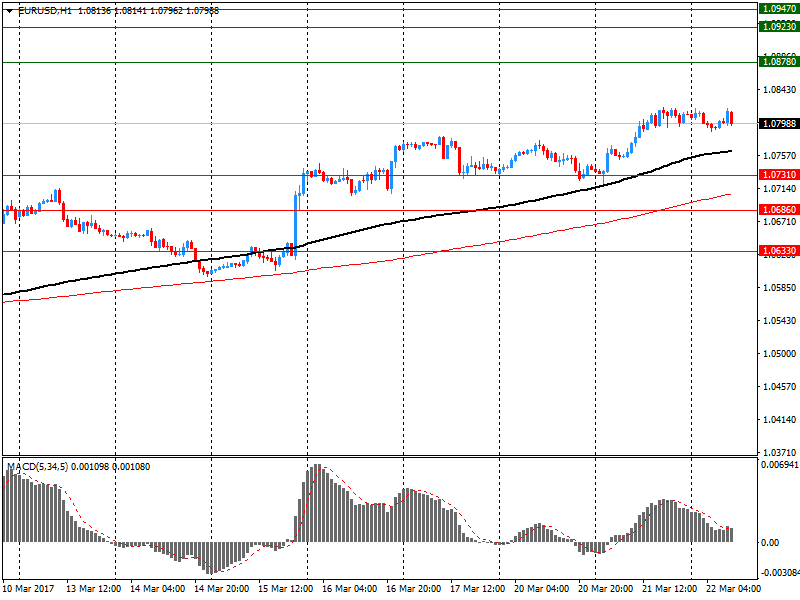Click the 14 Mar 04:00 time axis label
The width and height of the screenshot is (800, 600).
point(157,589)
